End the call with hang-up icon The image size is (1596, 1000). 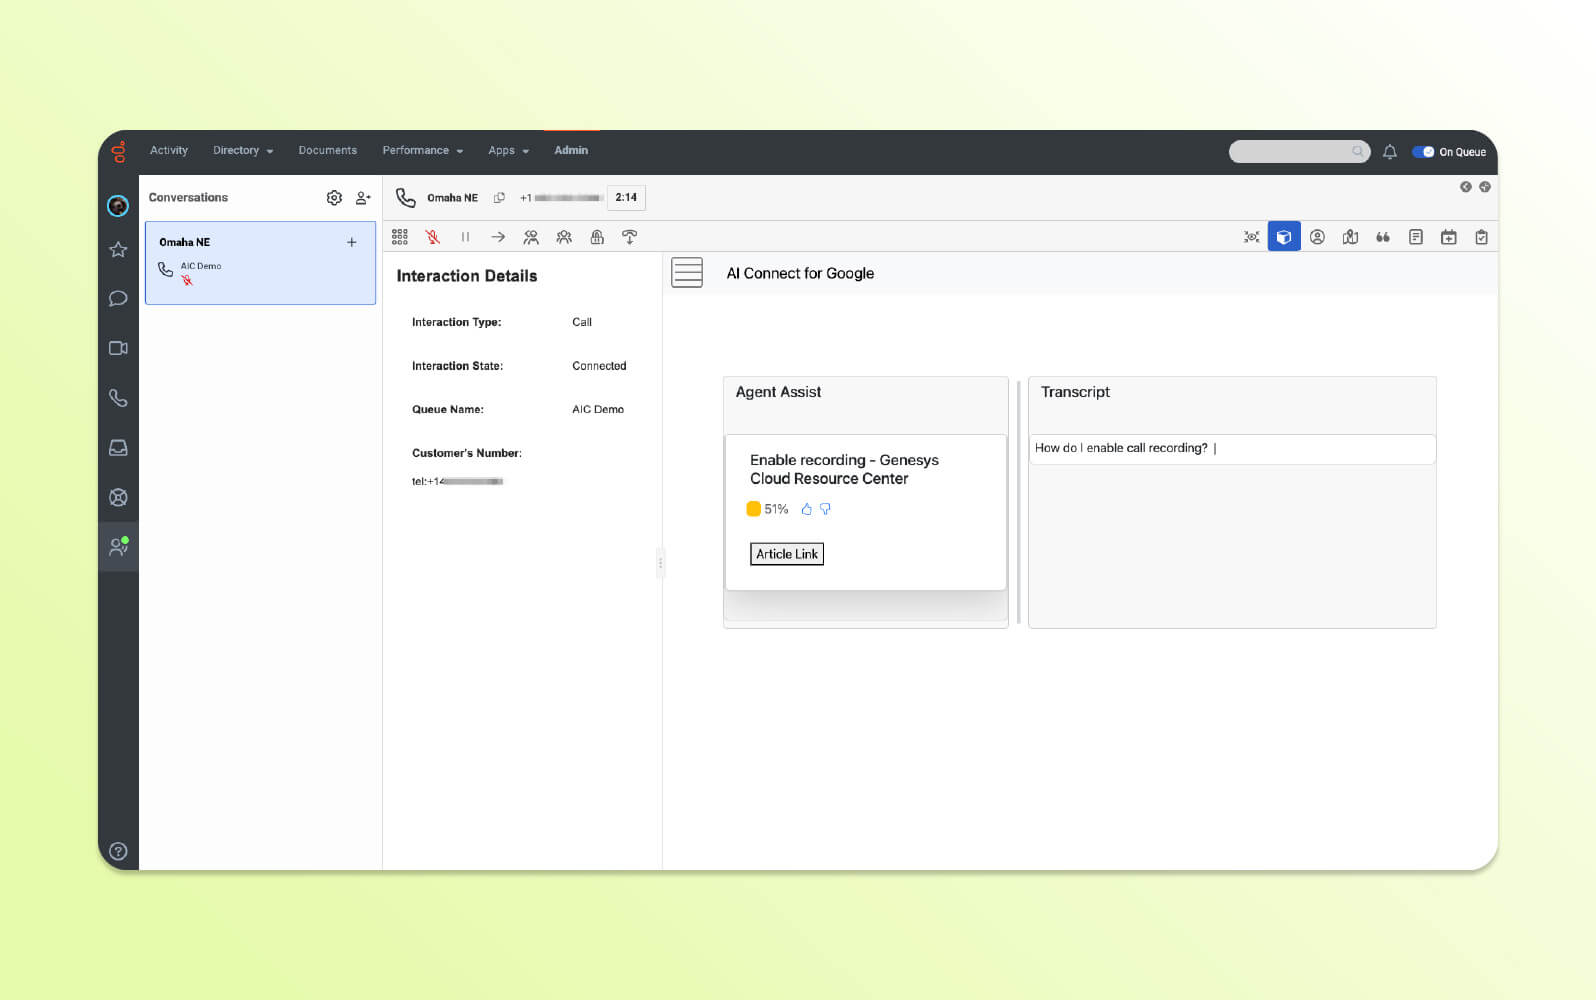[x=629, y=237]
